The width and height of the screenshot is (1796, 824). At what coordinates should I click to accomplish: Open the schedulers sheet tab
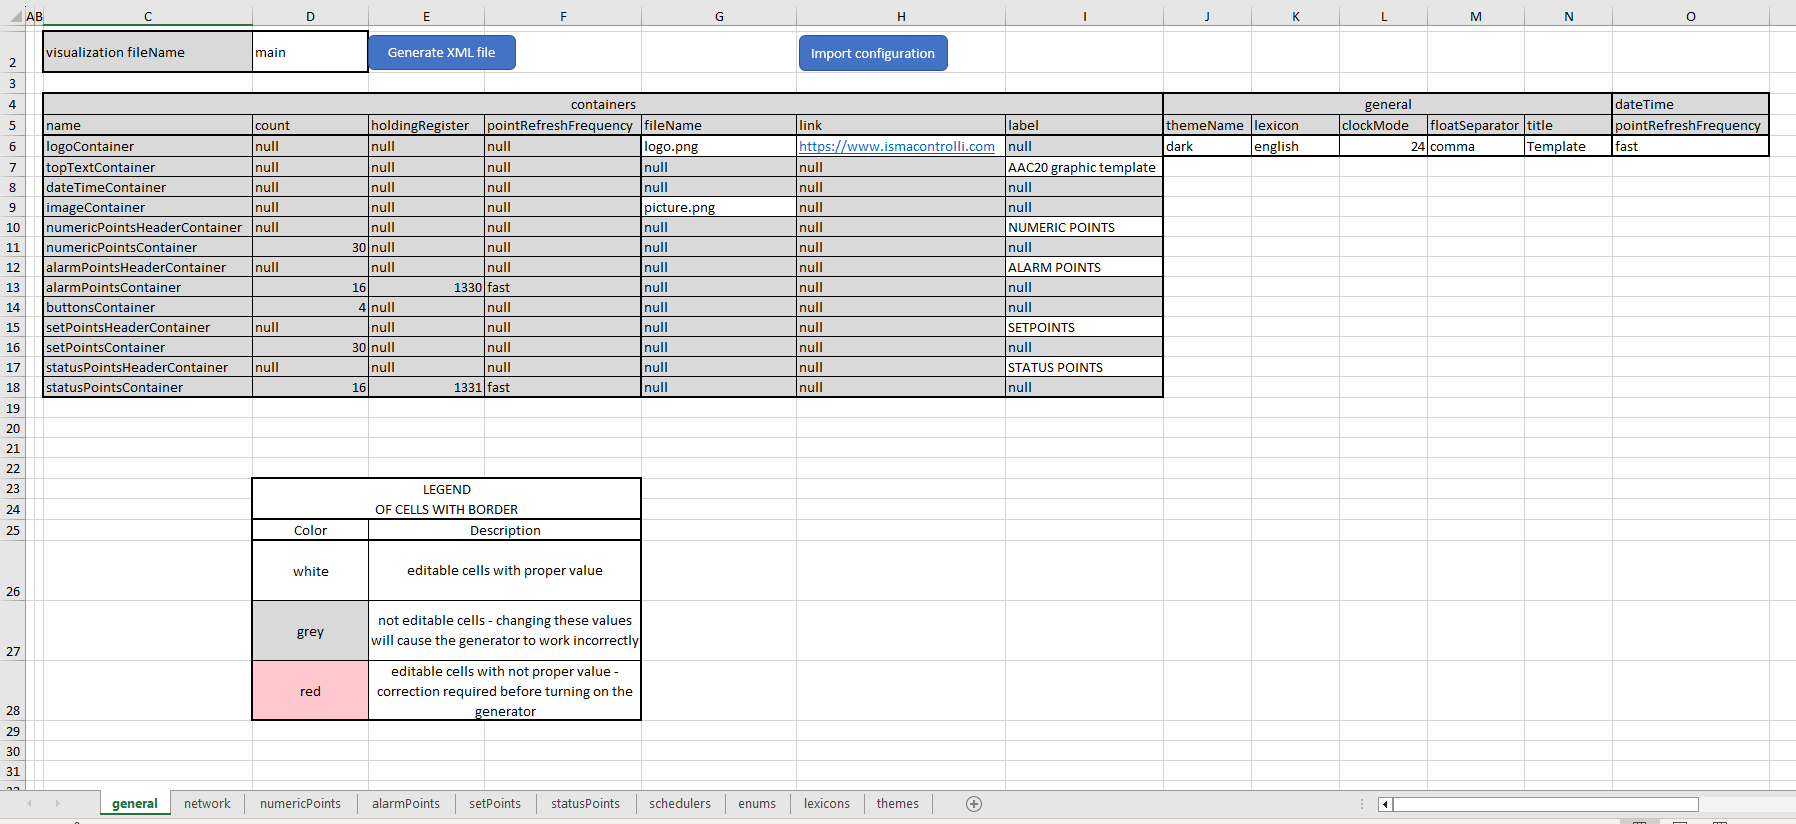679,804
